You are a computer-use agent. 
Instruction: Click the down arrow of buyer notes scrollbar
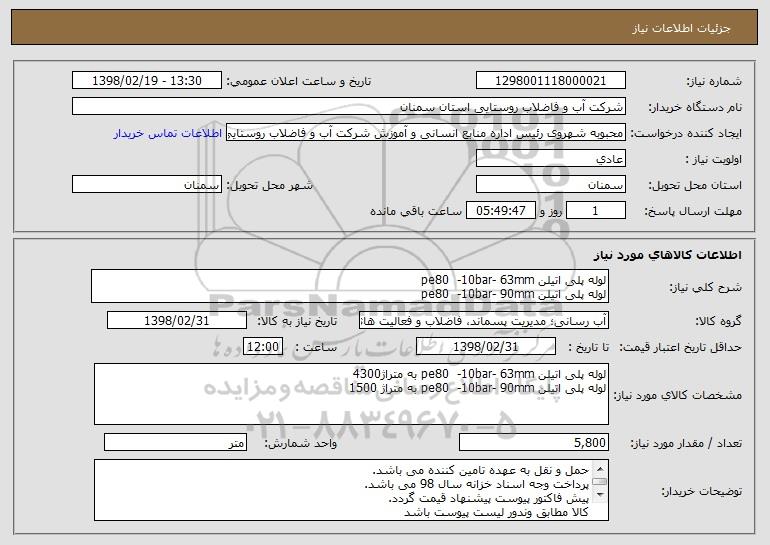pos(599,495)
